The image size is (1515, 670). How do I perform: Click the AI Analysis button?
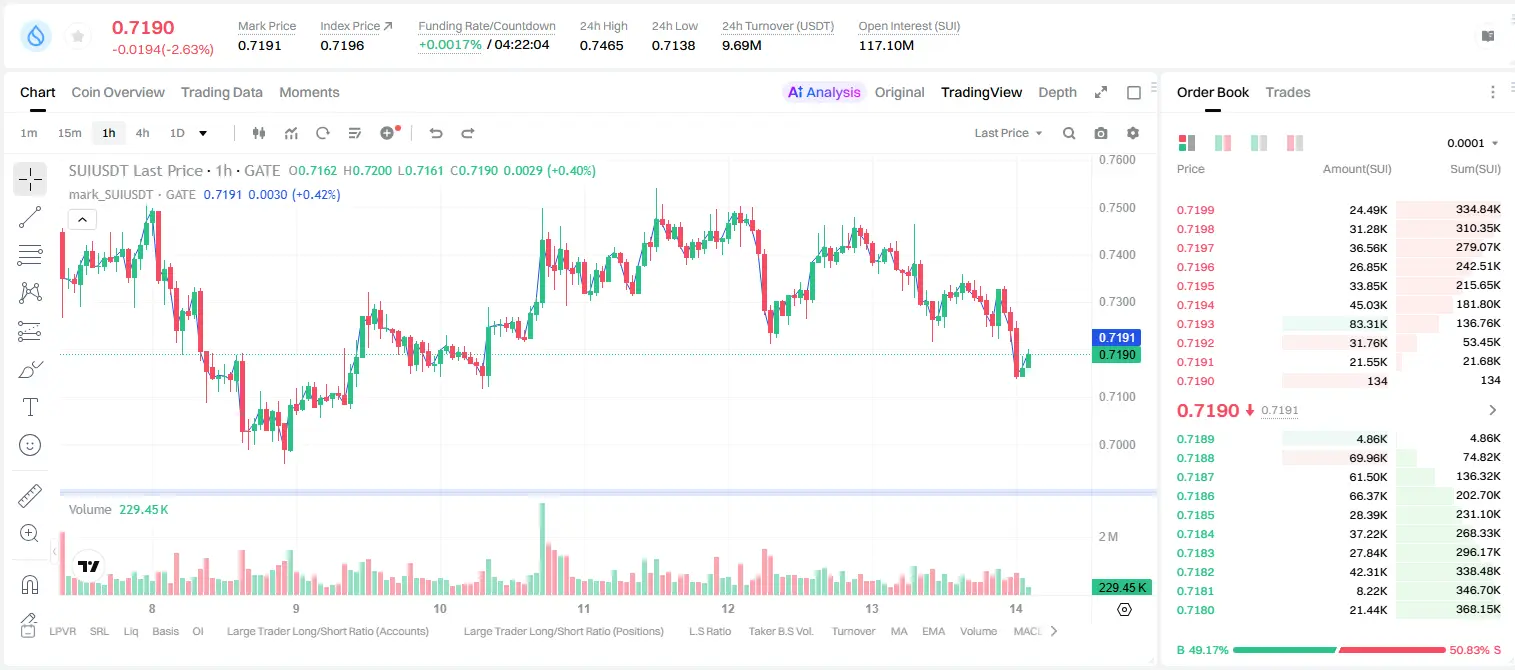click(823, 92)
